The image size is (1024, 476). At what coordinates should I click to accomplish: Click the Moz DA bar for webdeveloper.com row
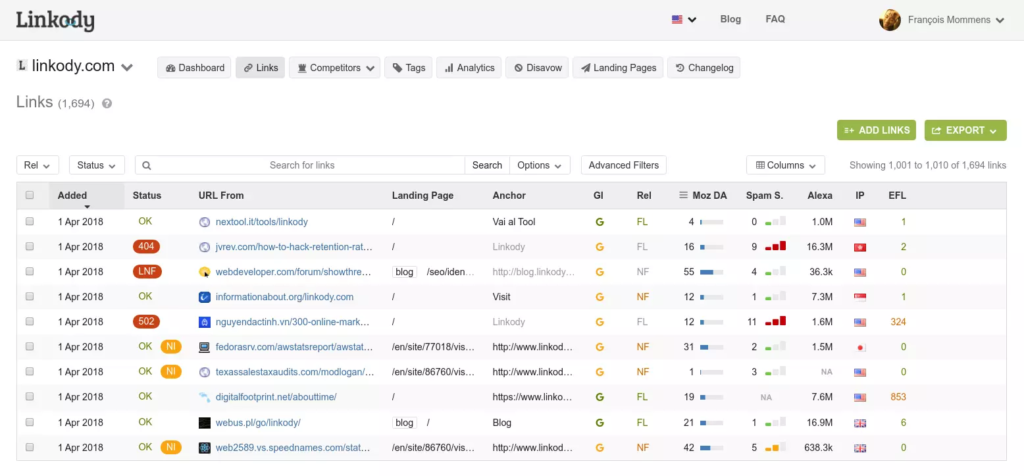pos(712,272)
